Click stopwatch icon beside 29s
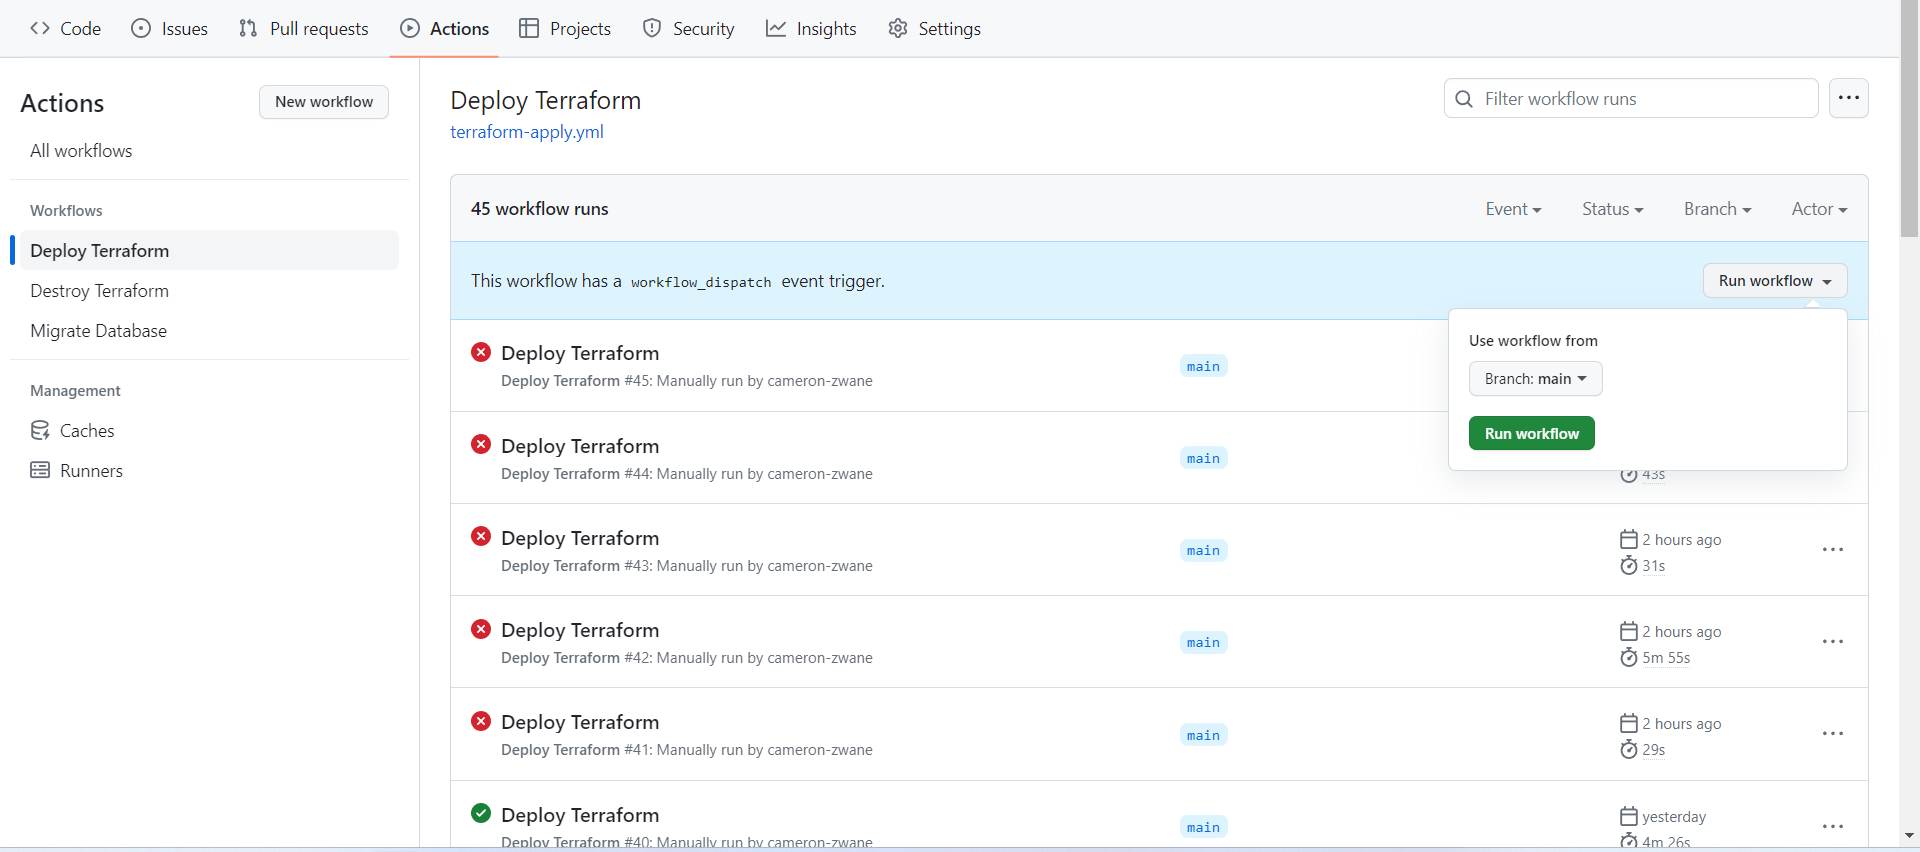Viewport: 1920px width, 852px height. (1628, 749)
